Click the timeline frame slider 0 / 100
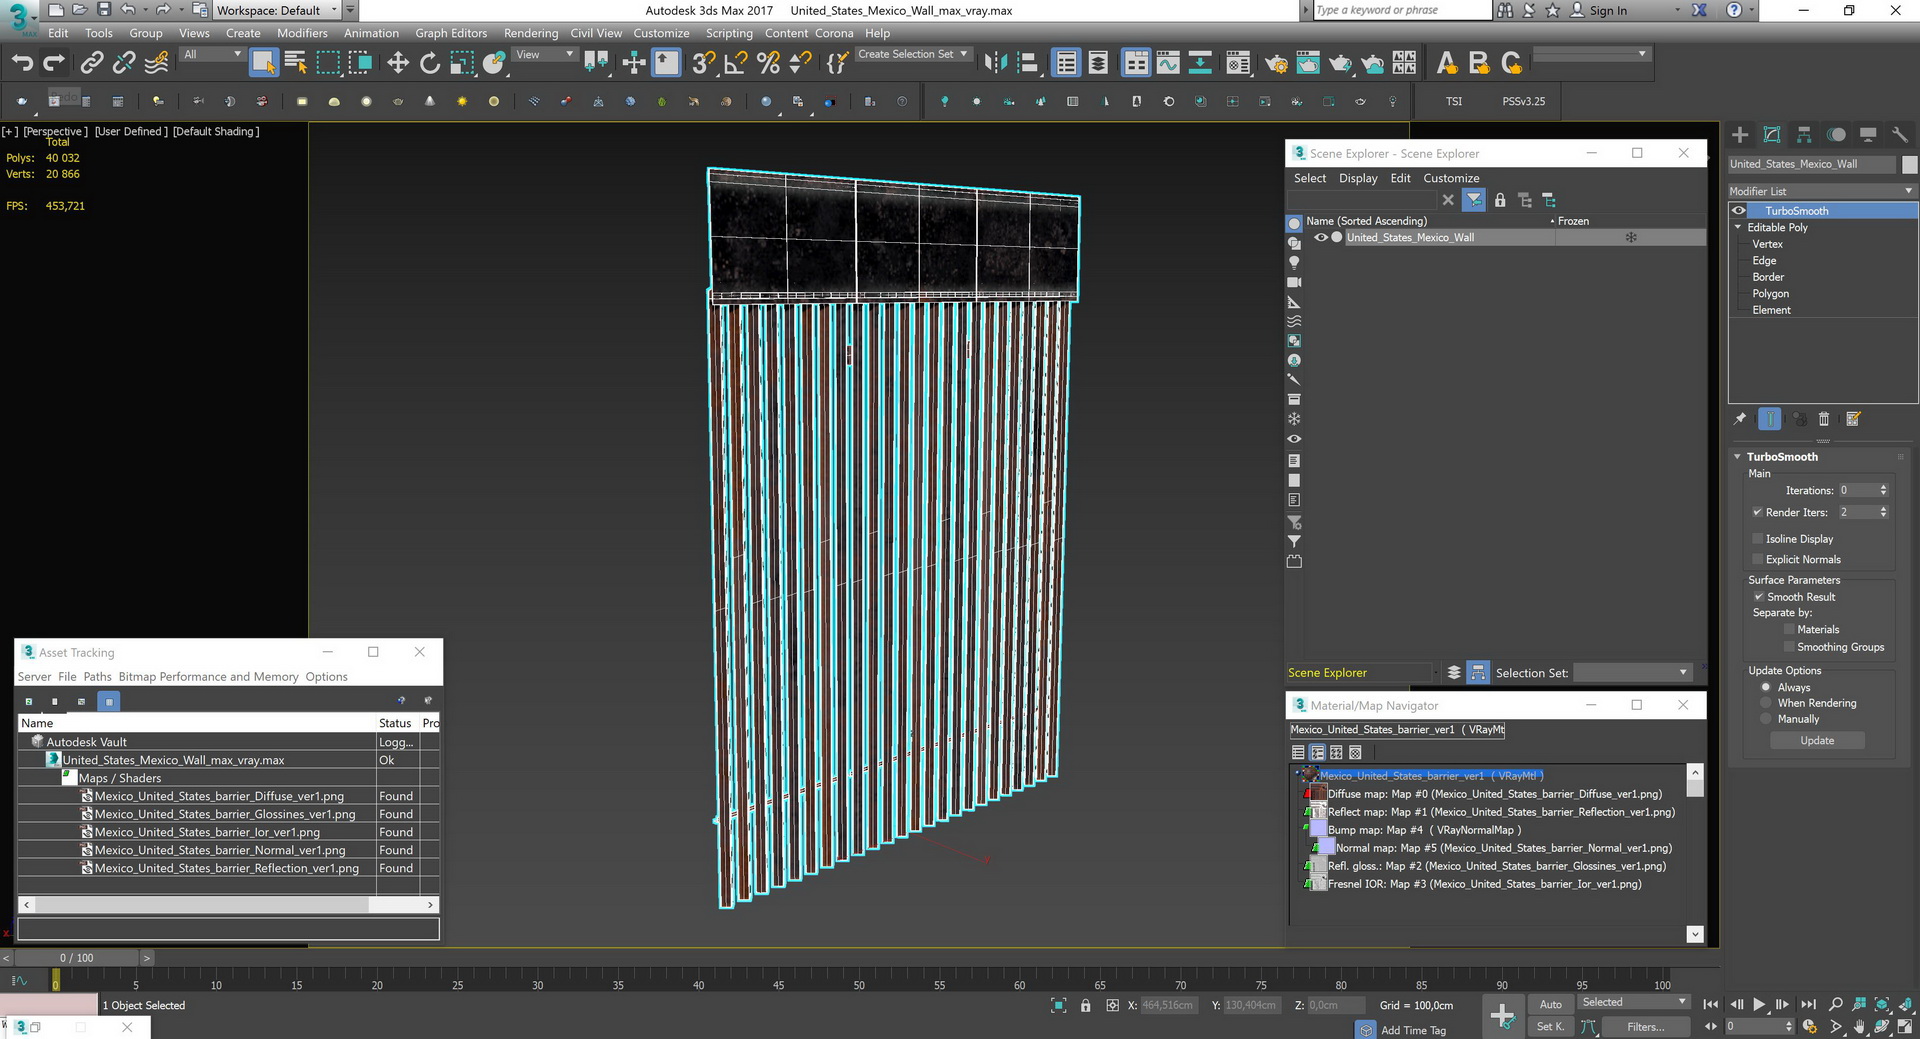Viewport: 1920px width, 1039px height. click(x=77, y=958)
